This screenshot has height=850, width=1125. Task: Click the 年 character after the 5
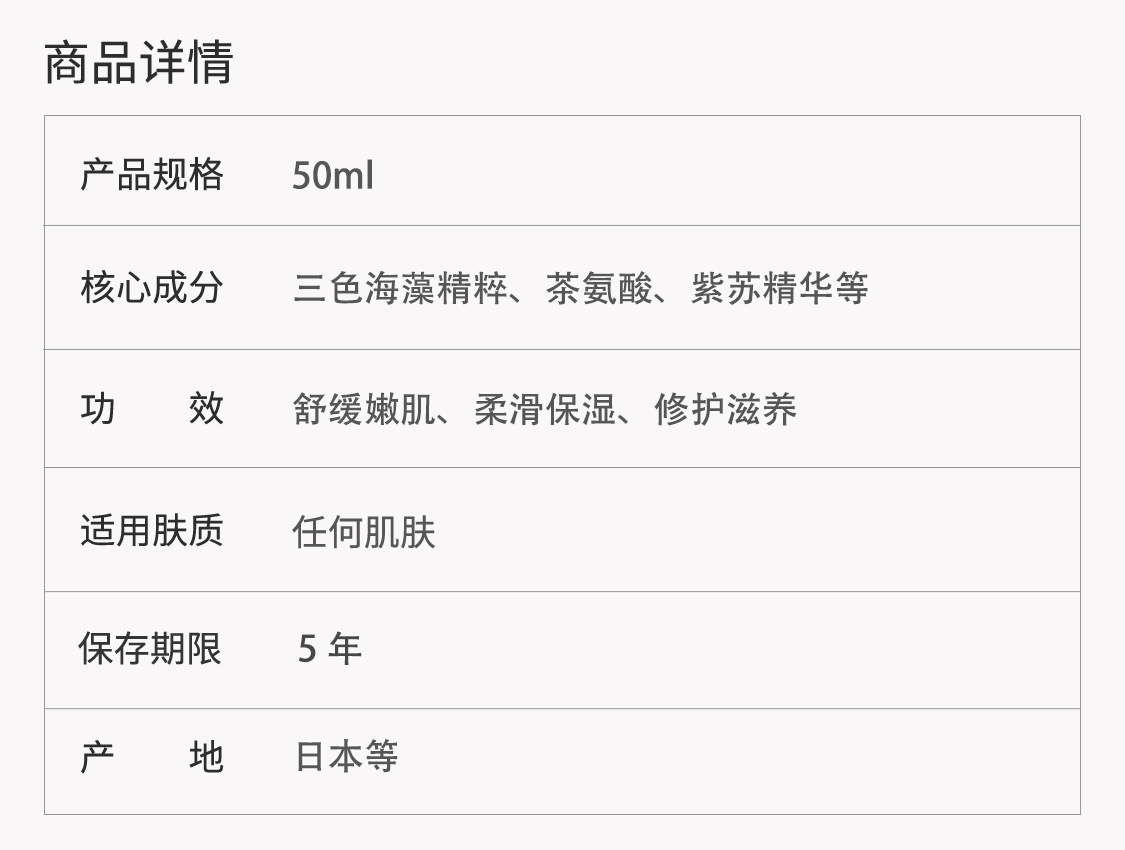(344, 650)
